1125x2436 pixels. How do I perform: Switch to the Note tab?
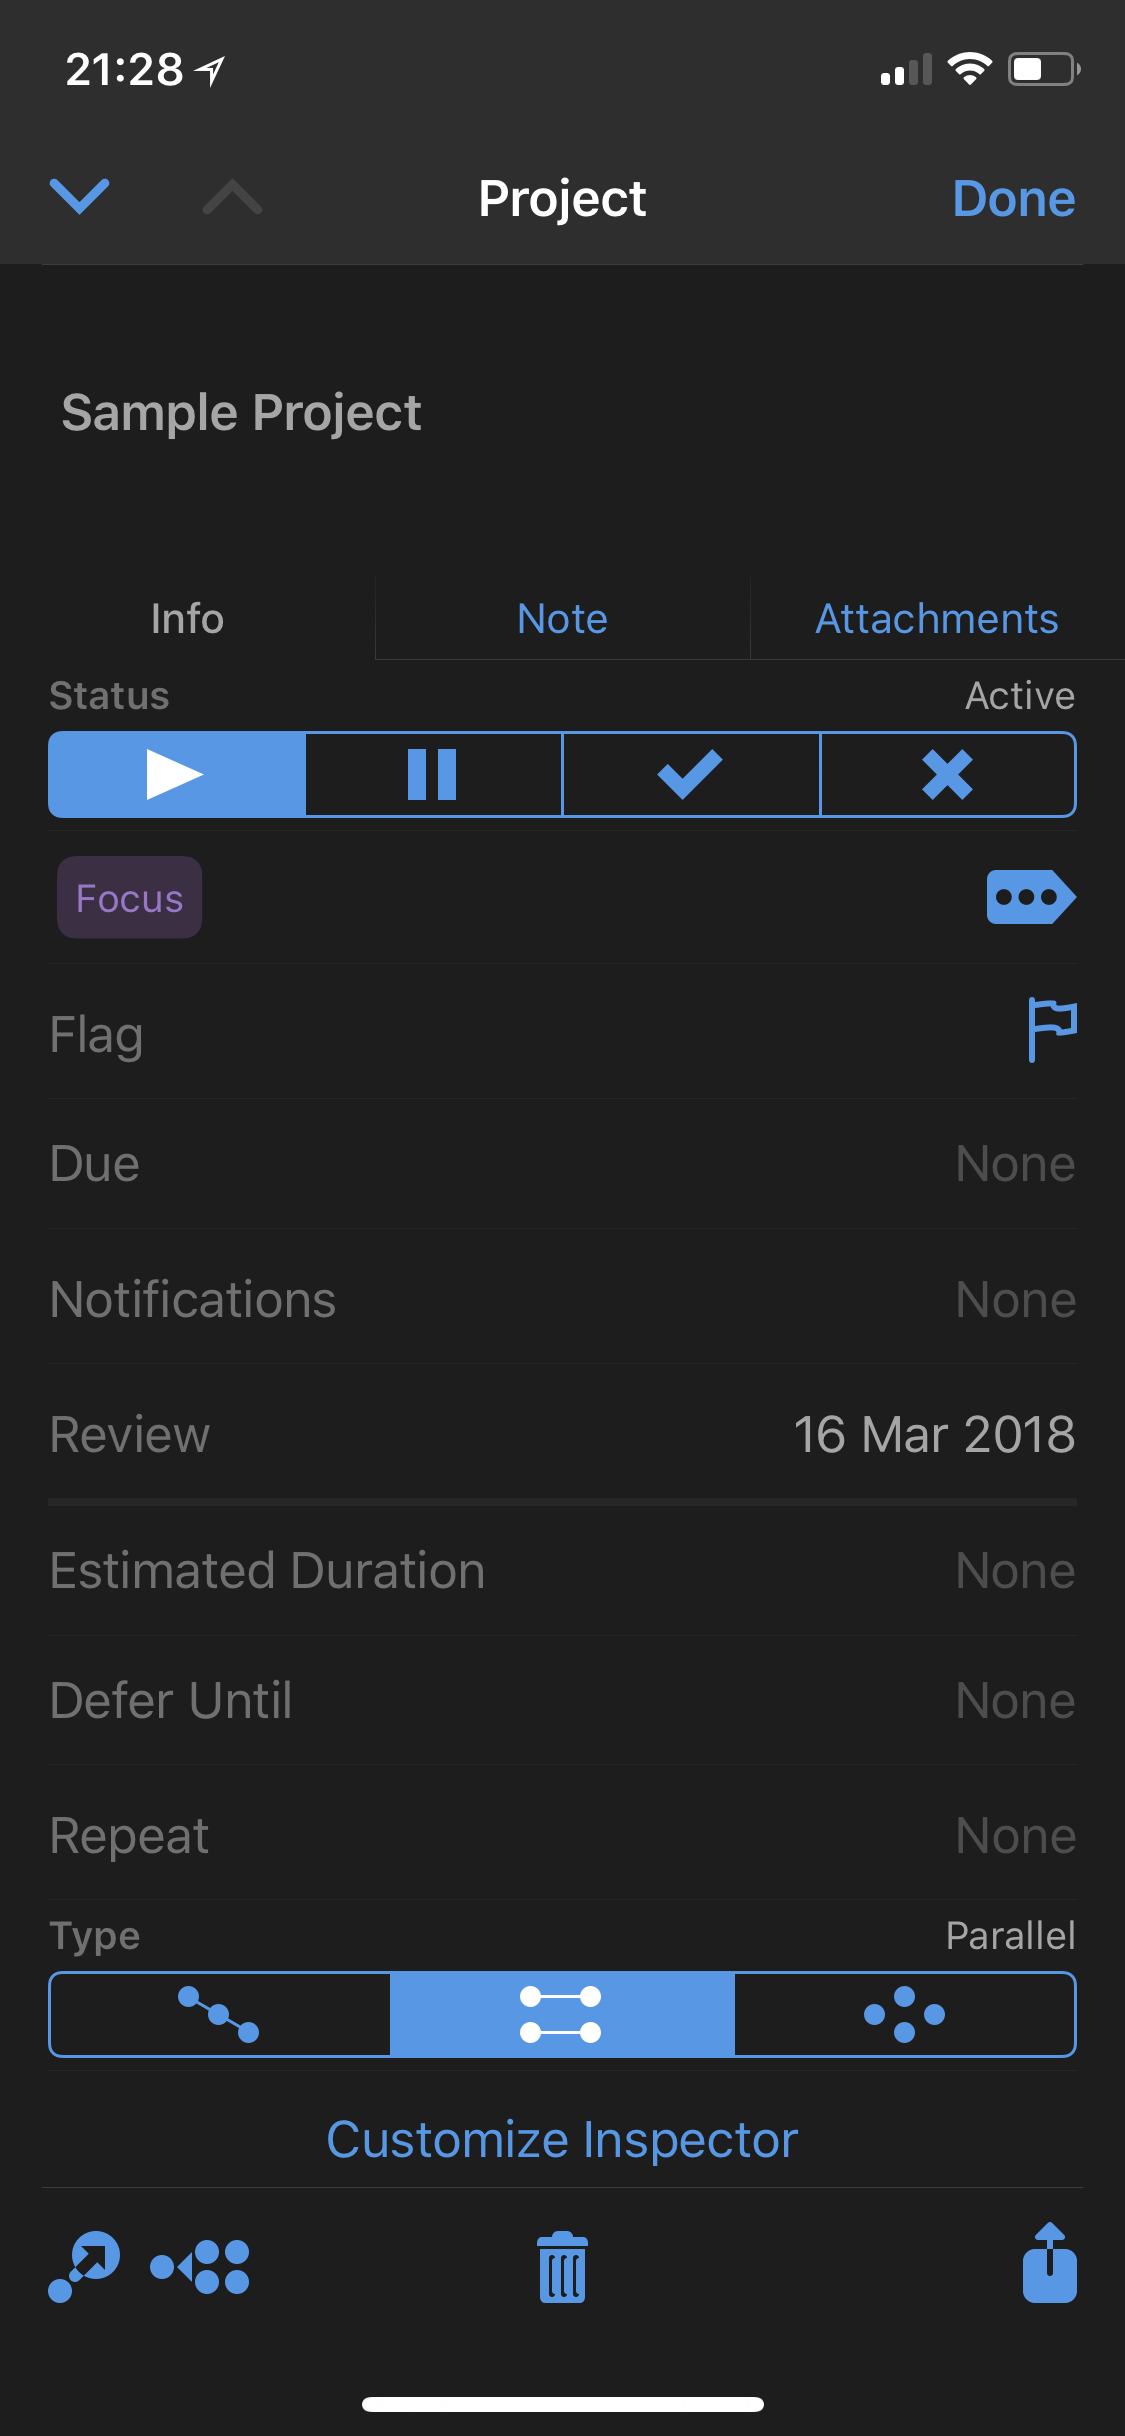point(562,619)
